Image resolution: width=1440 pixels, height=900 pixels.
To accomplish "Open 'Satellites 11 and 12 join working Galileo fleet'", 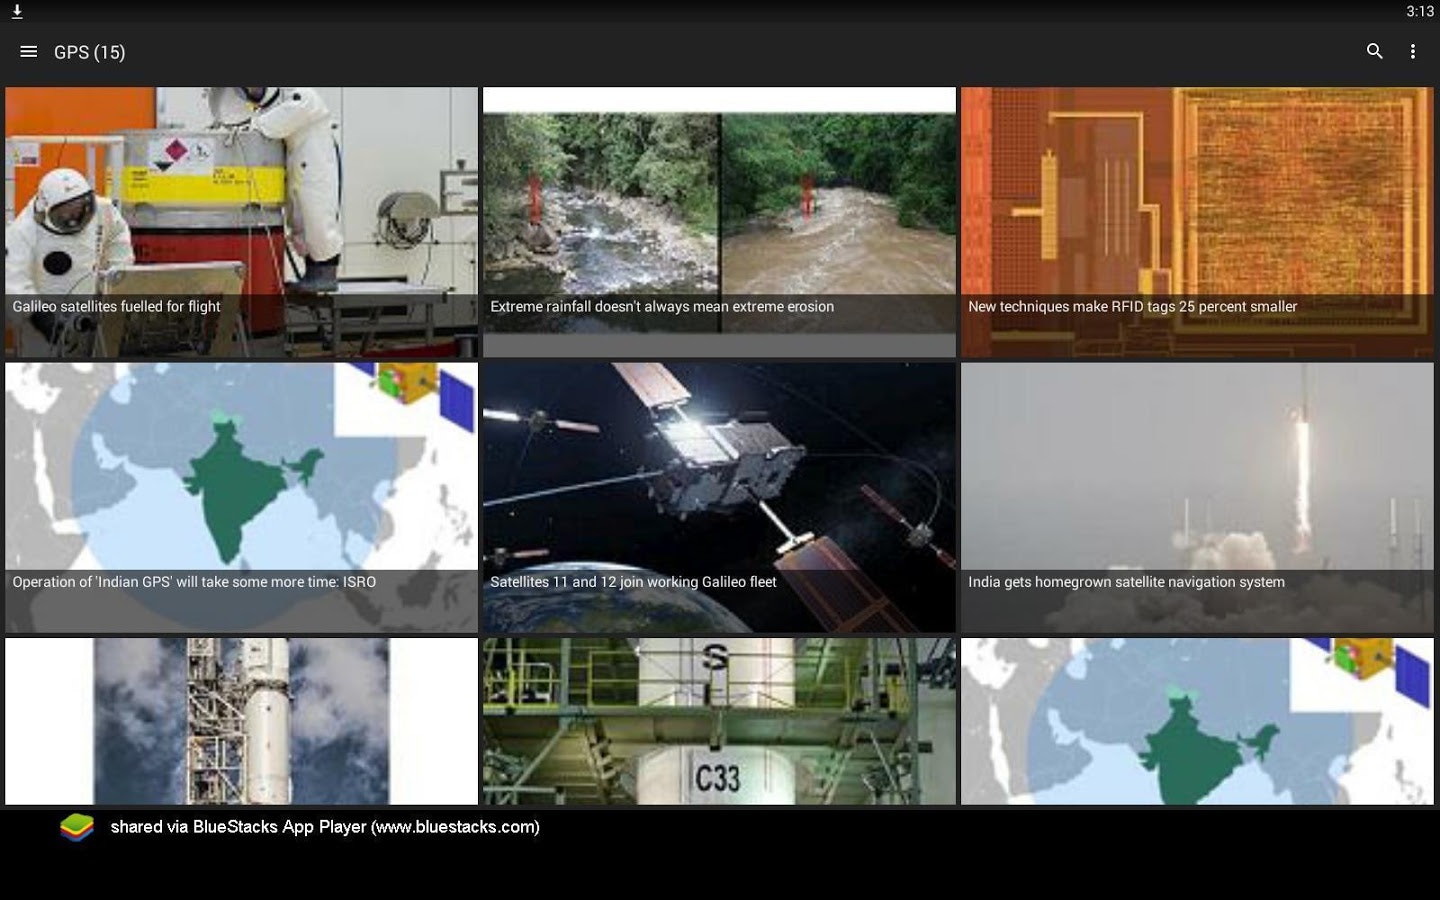I will 718,497.
